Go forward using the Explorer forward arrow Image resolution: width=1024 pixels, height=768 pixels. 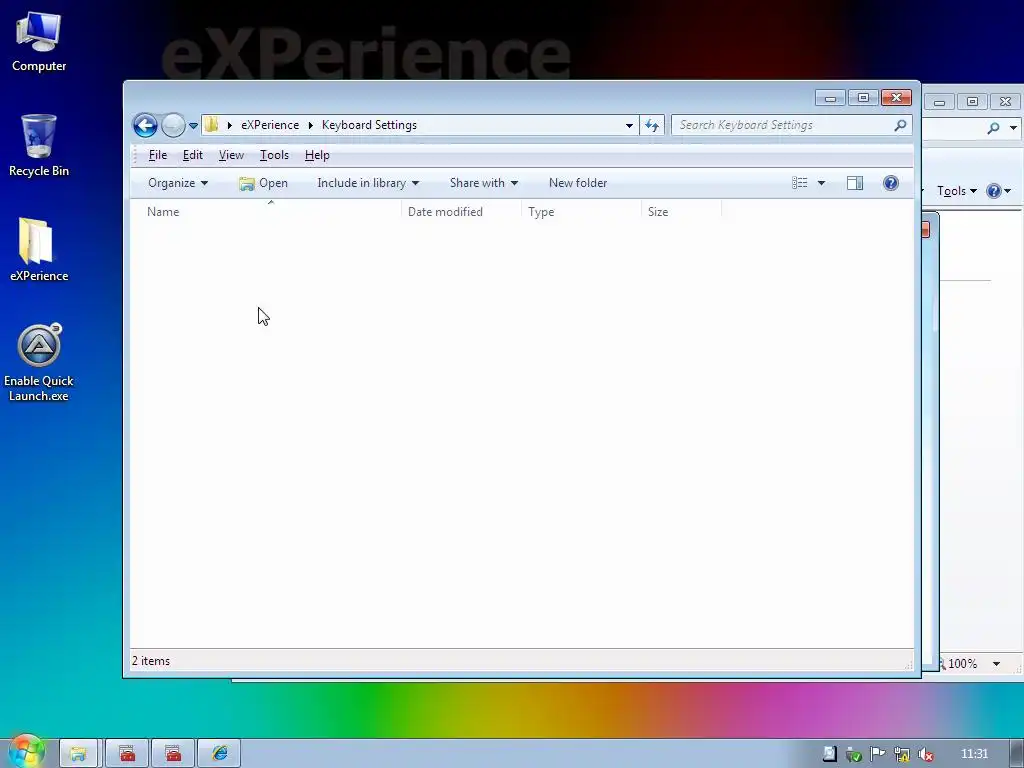[x=173, y=125]
